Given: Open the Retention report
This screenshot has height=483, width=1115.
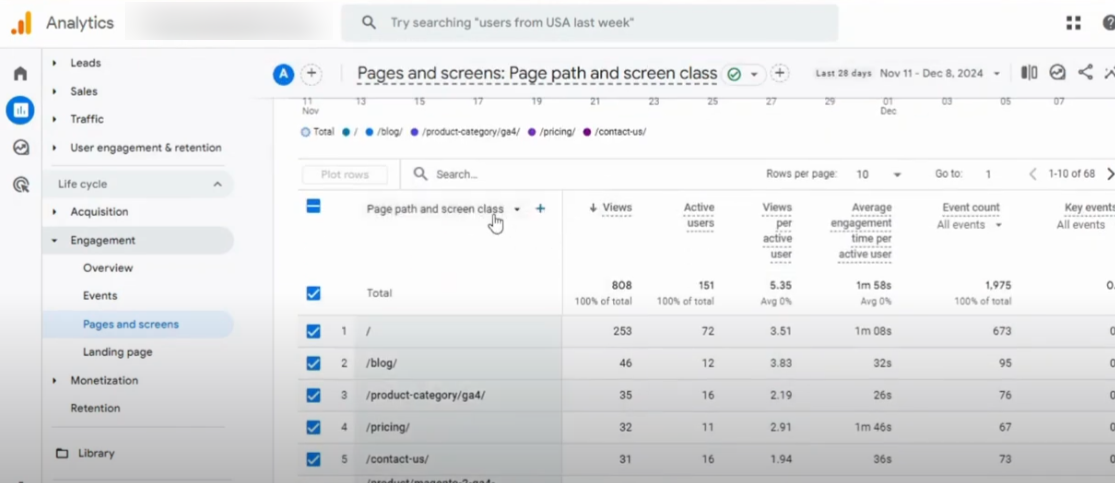Looking at the screenshot, I should 95,408.
